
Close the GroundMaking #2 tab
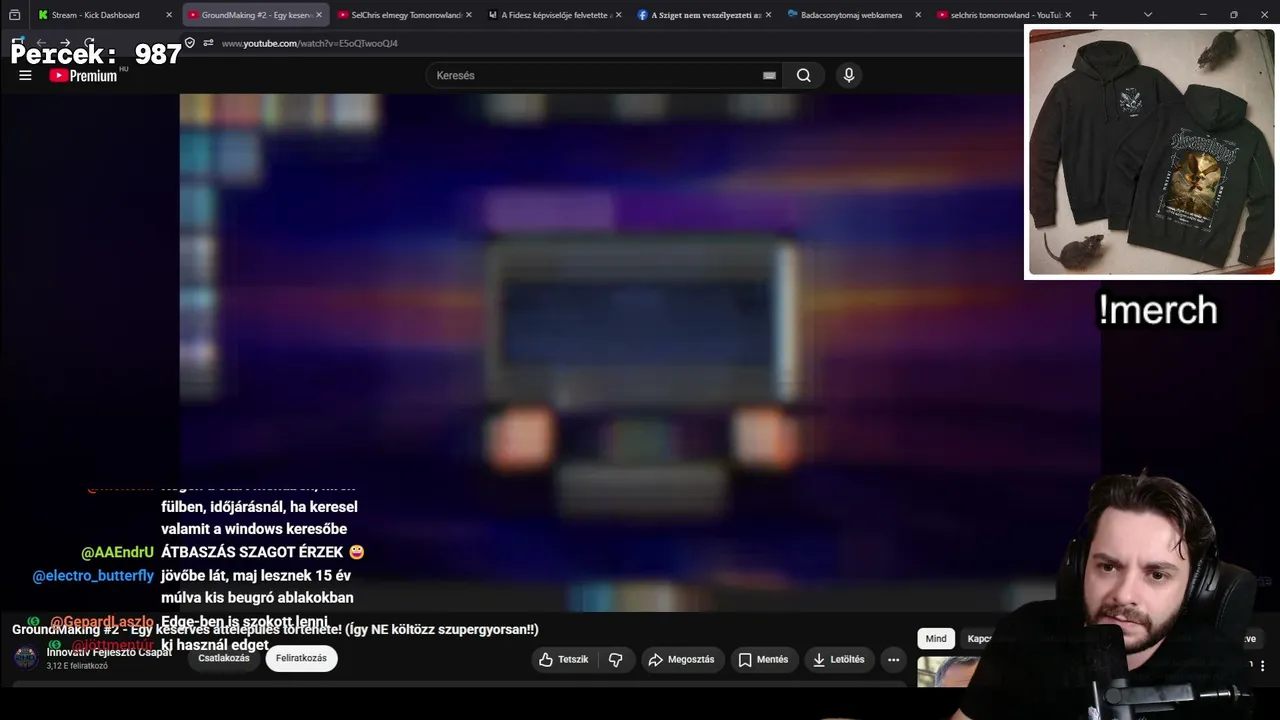coord(319,15)
